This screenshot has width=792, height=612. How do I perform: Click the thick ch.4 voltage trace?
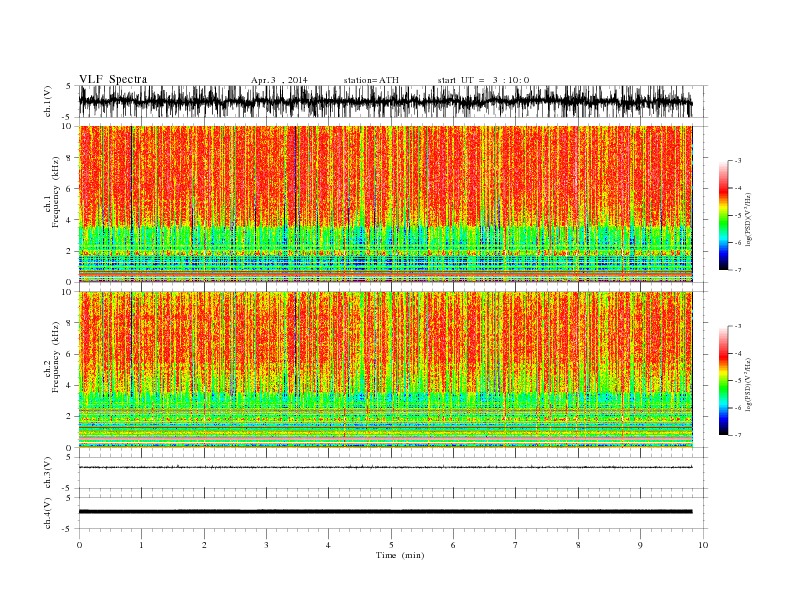coord(385,512)
